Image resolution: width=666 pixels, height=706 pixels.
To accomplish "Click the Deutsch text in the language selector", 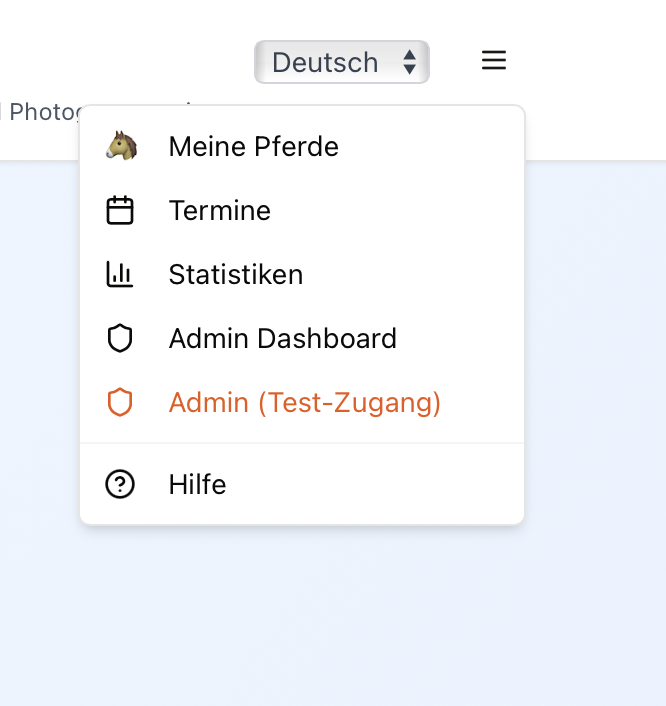I will point(324,62).
